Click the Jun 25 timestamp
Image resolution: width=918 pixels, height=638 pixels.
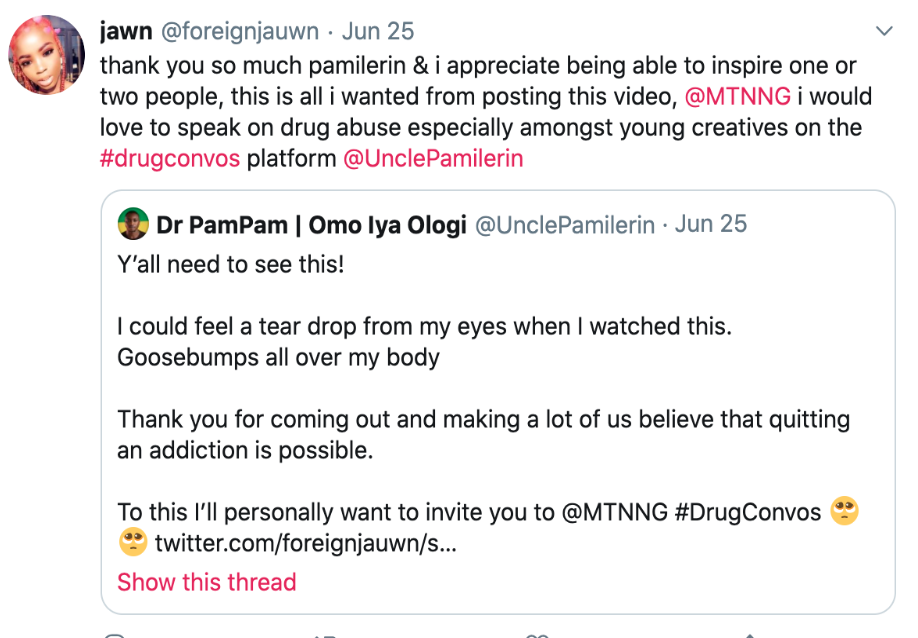point(377,31)
